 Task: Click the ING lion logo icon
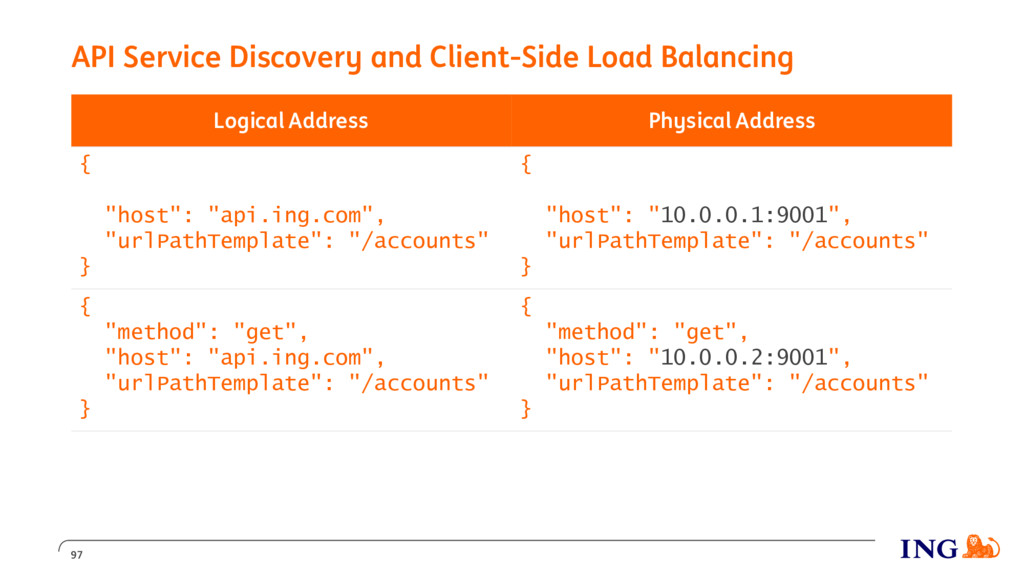tap(981, 547)
